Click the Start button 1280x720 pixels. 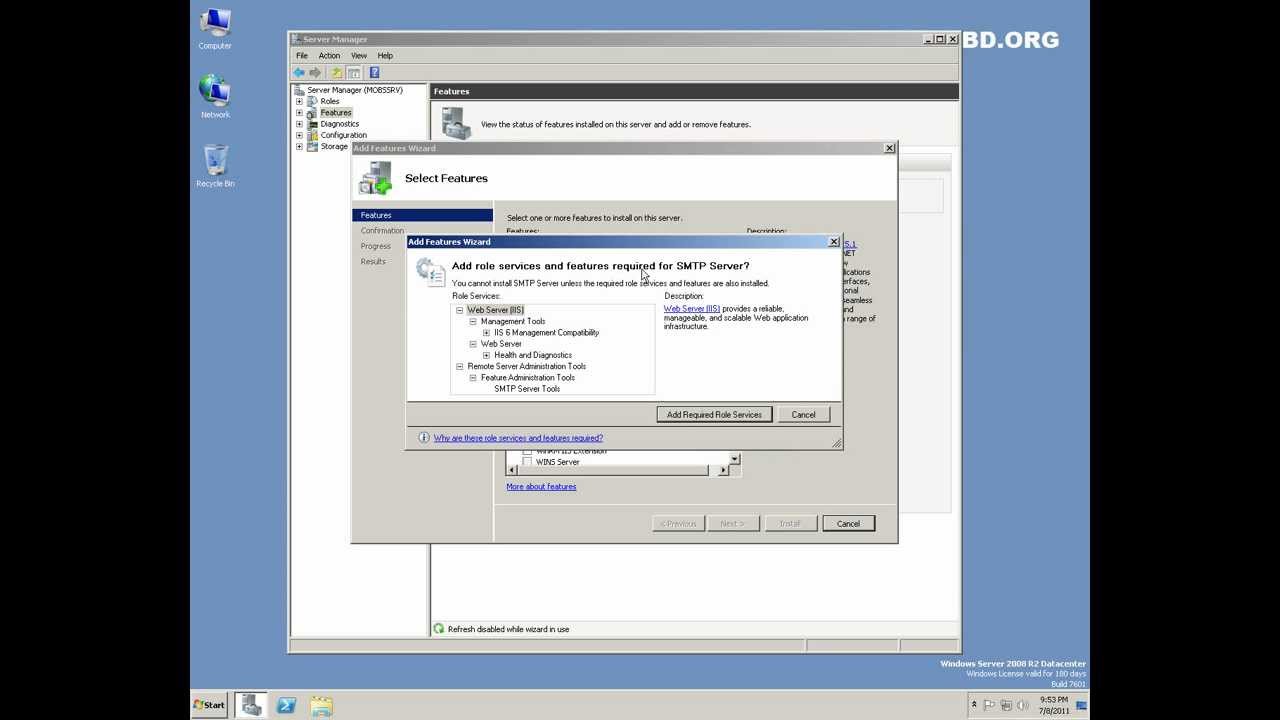click(210, 705)
